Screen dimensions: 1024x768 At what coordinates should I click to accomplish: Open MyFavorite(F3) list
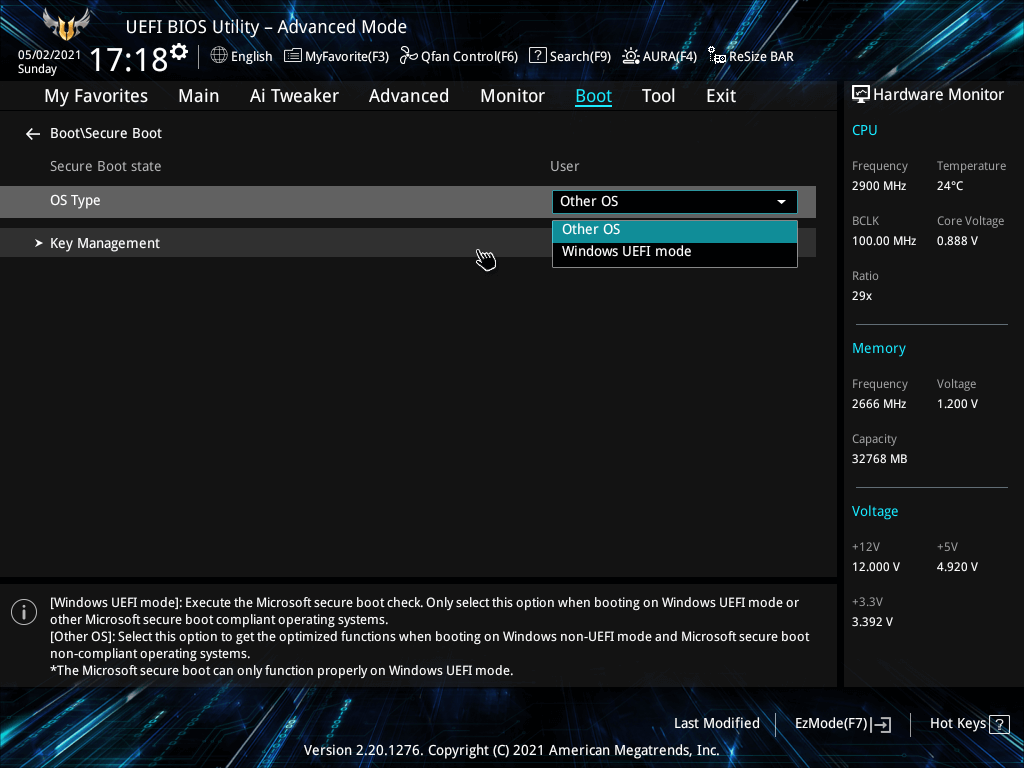(x=336, y=56)
